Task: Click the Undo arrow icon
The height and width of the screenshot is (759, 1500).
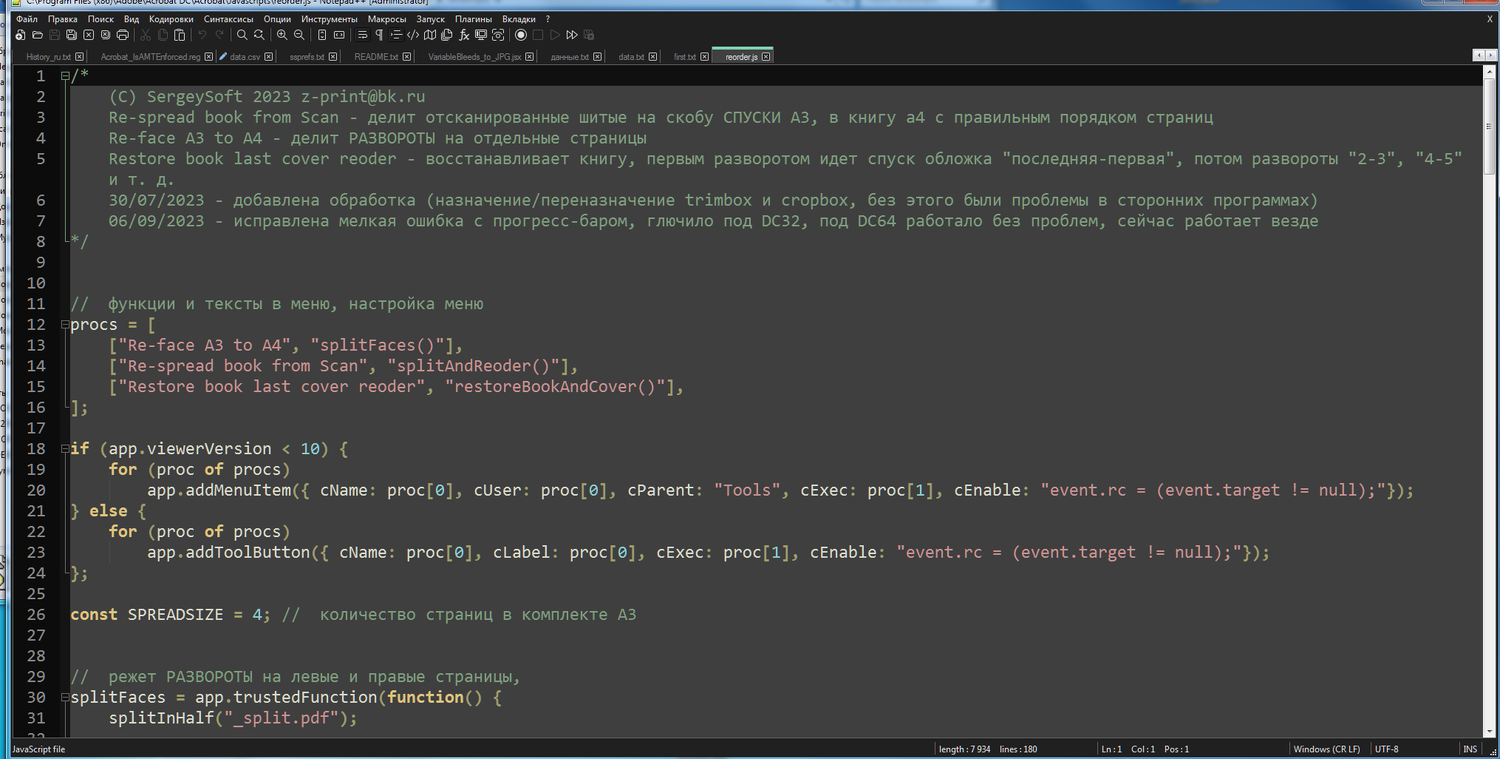Action: coord(202,35)
